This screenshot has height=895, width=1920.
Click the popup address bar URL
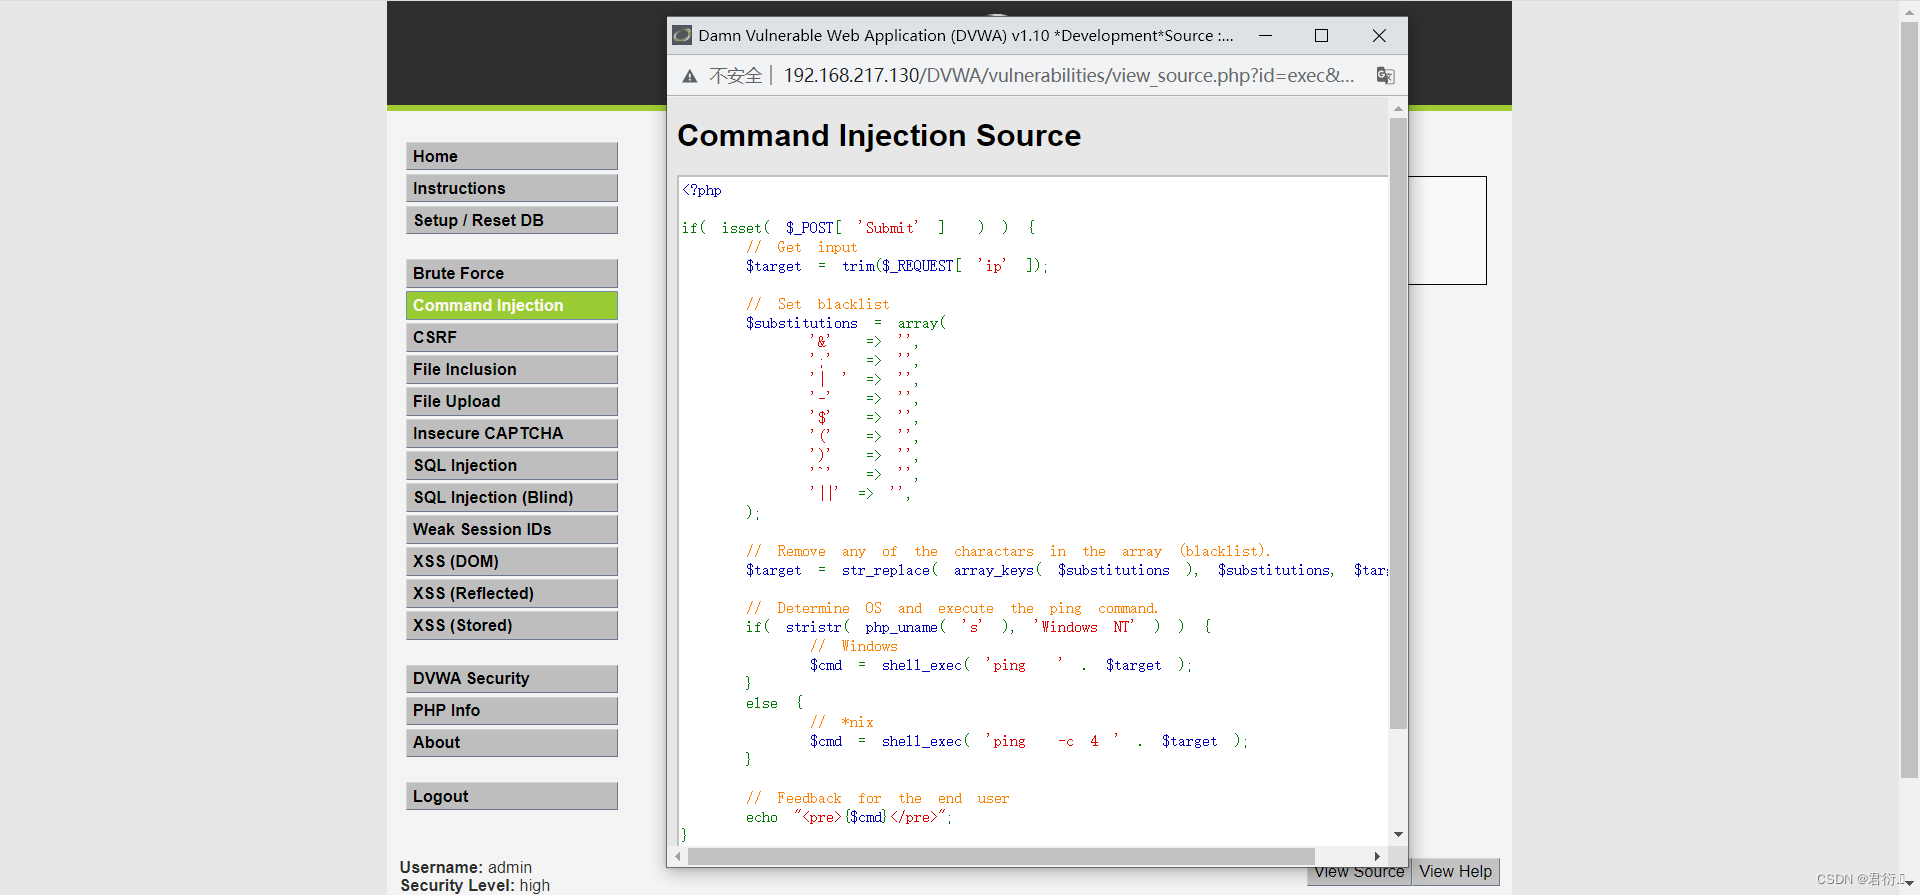[1069, 76]
